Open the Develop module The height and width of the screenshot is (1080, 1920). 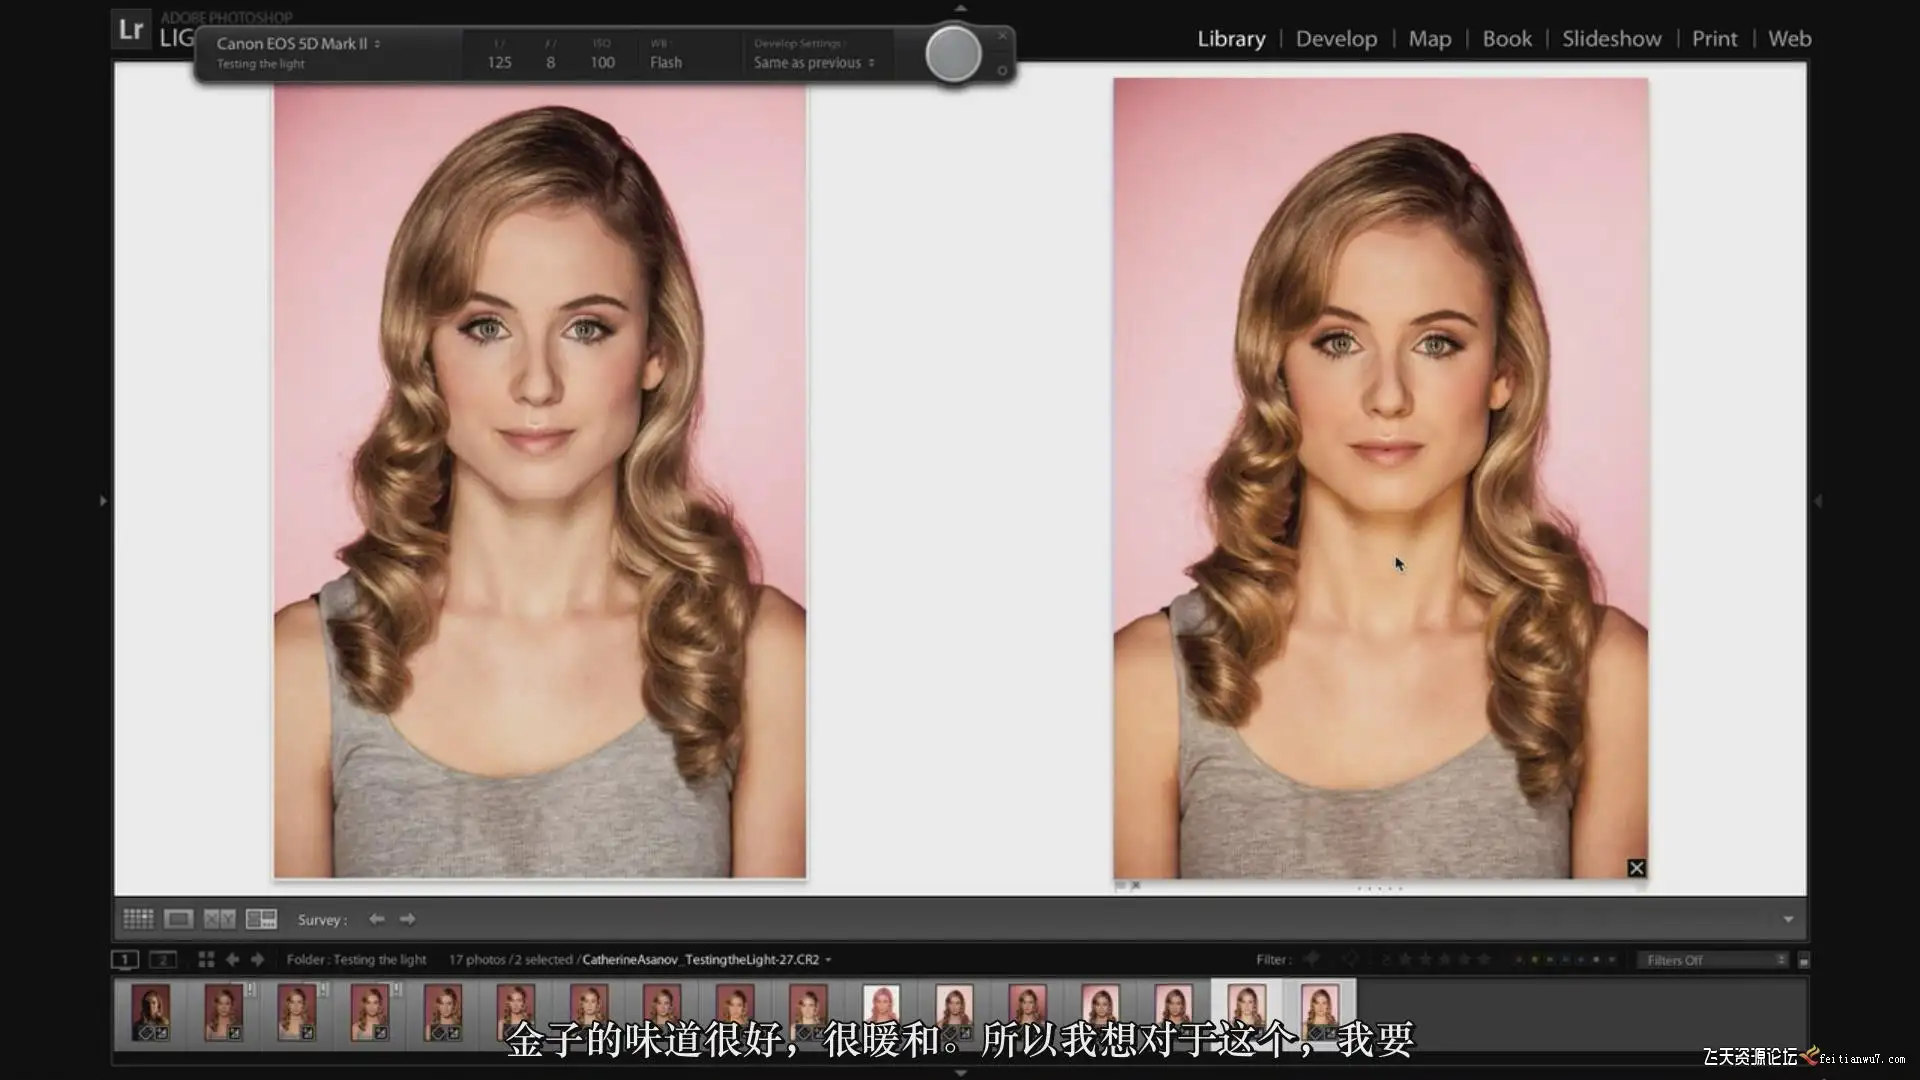(x=1336, y=39)
